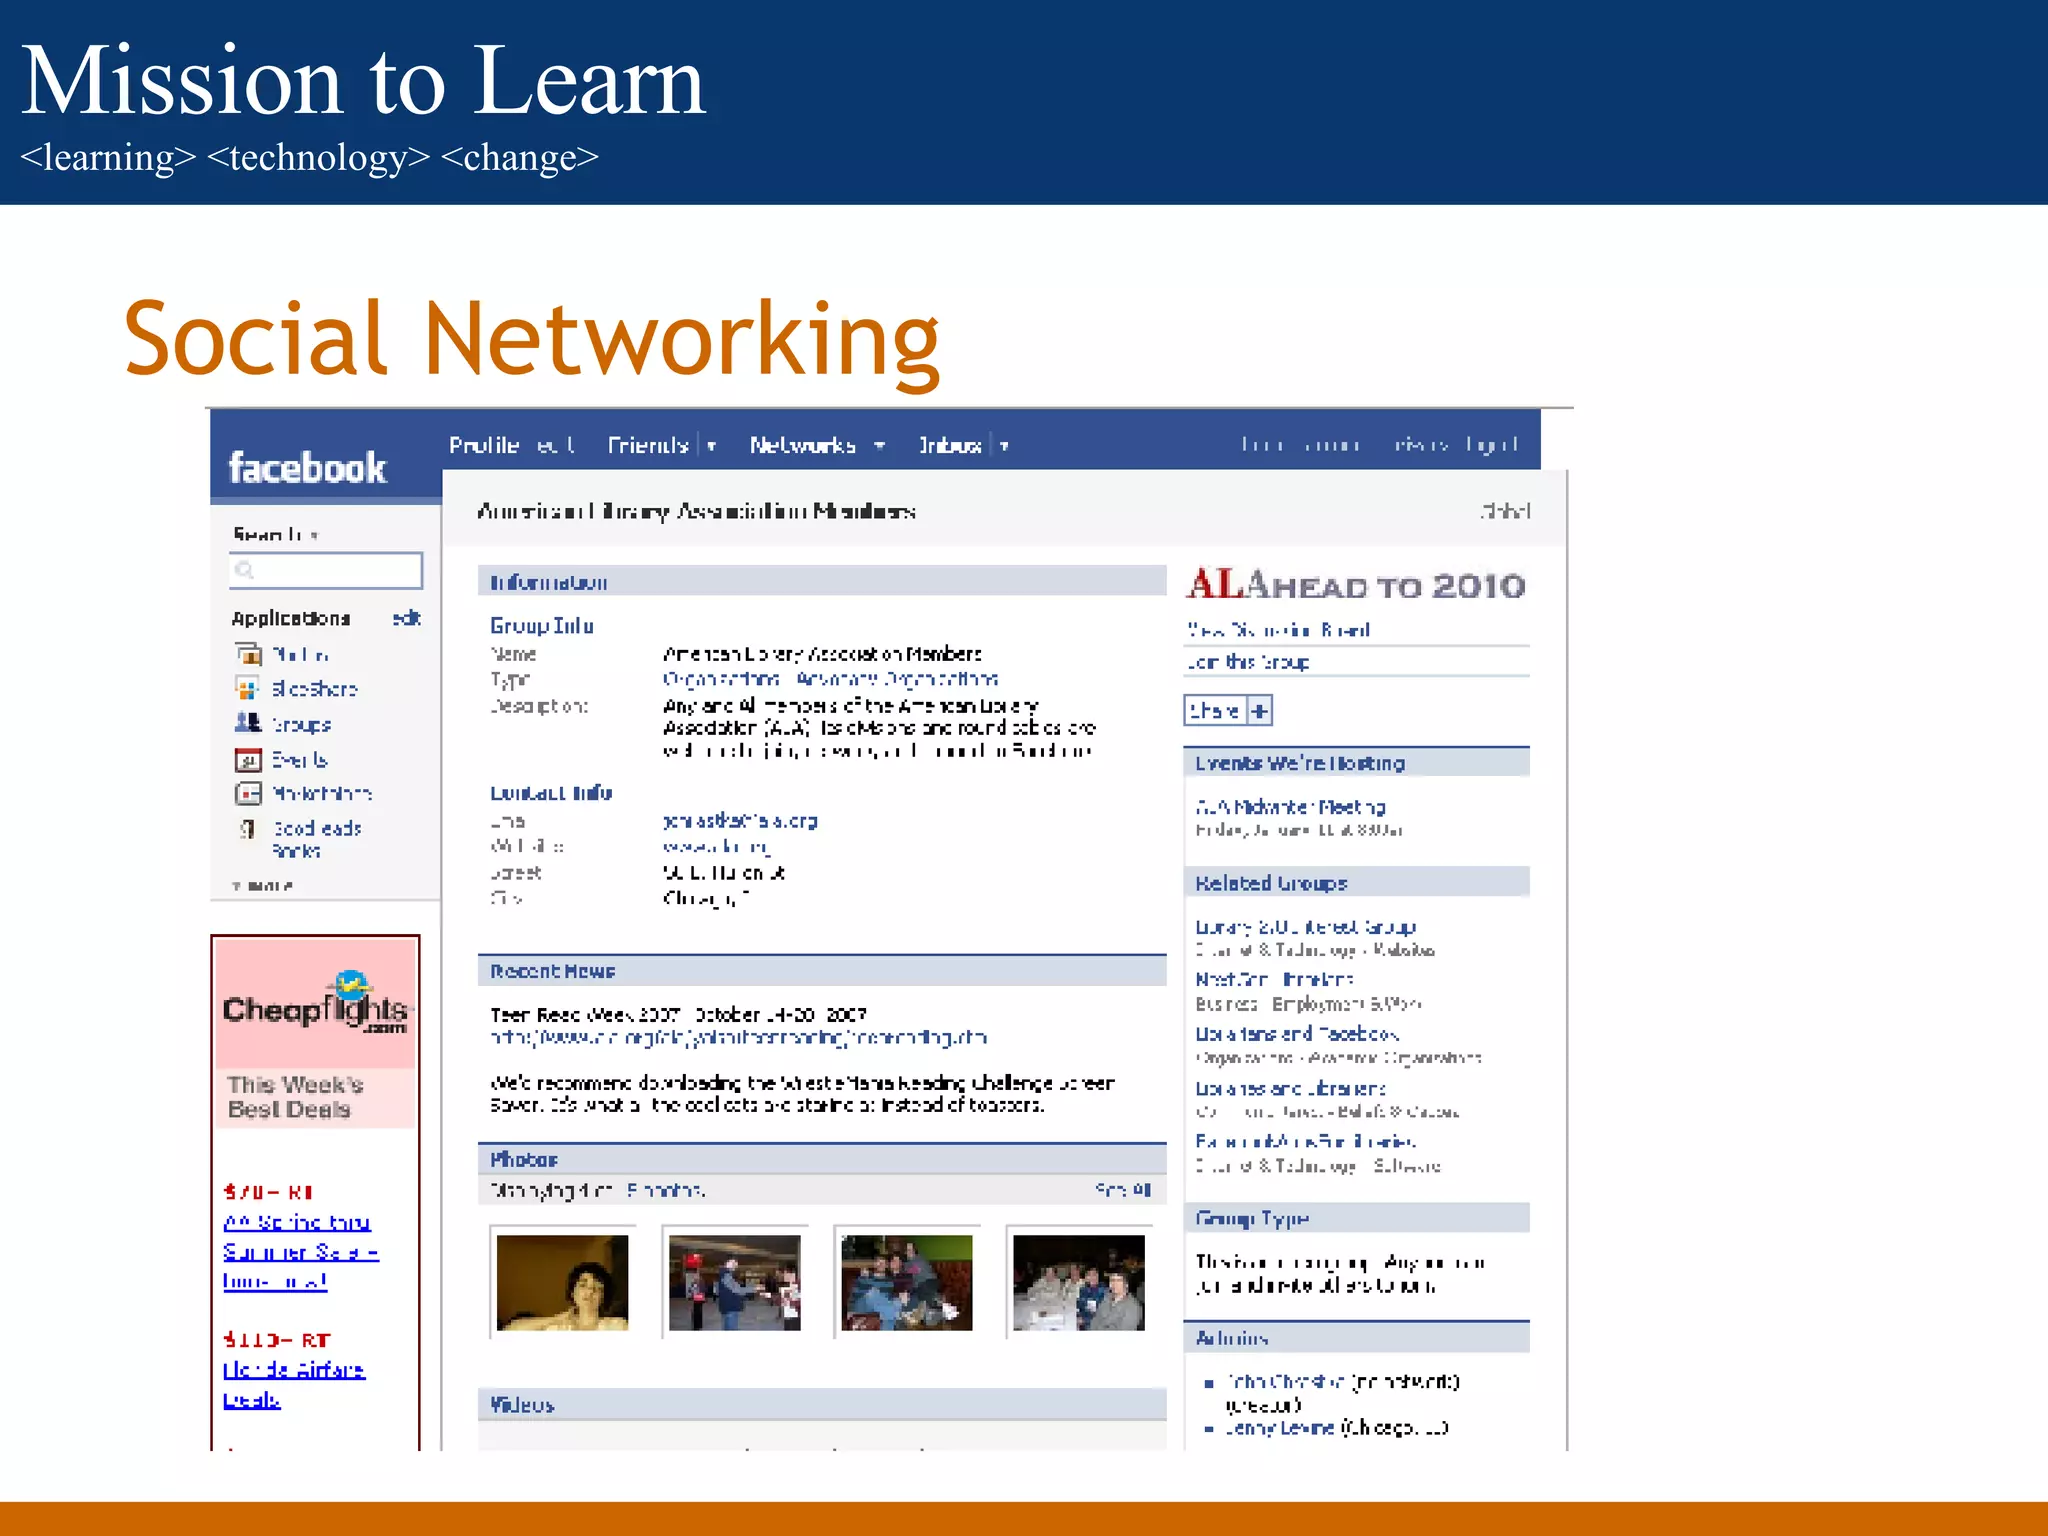Click Join this Group link
This screenshot has width=2048, height=1536.
pos(1247,662)
